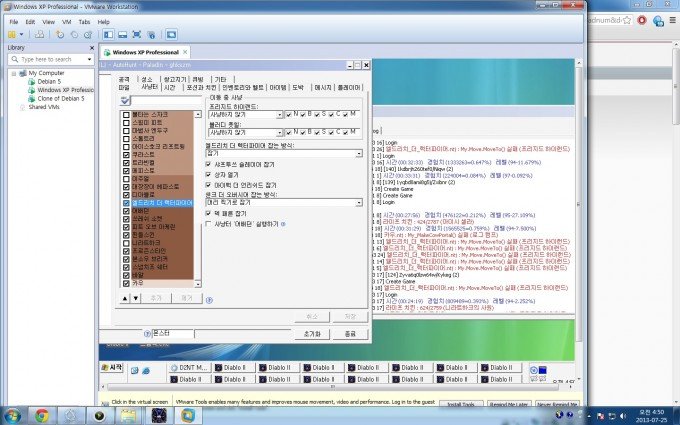The height and width of the screenshot is (425, 680).
Task: Open the 블러디 풋힐 hunting mode dropdown
Action: coord(279,132)
